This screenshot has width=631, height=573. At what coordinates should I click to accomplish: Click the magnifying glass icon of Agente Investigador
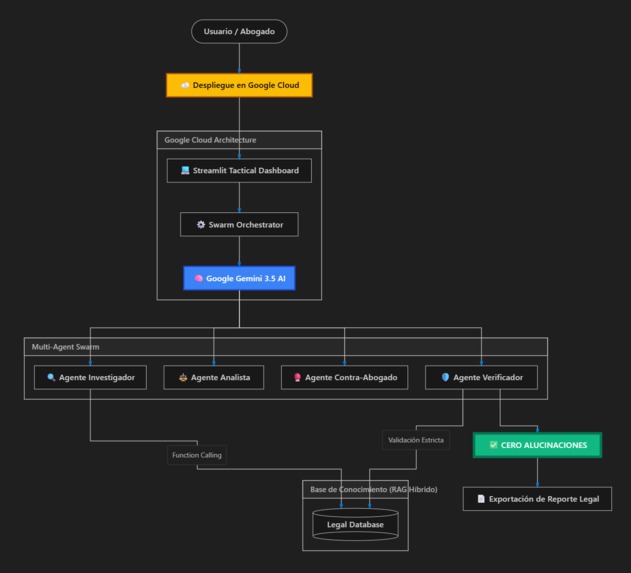point(51,377)
